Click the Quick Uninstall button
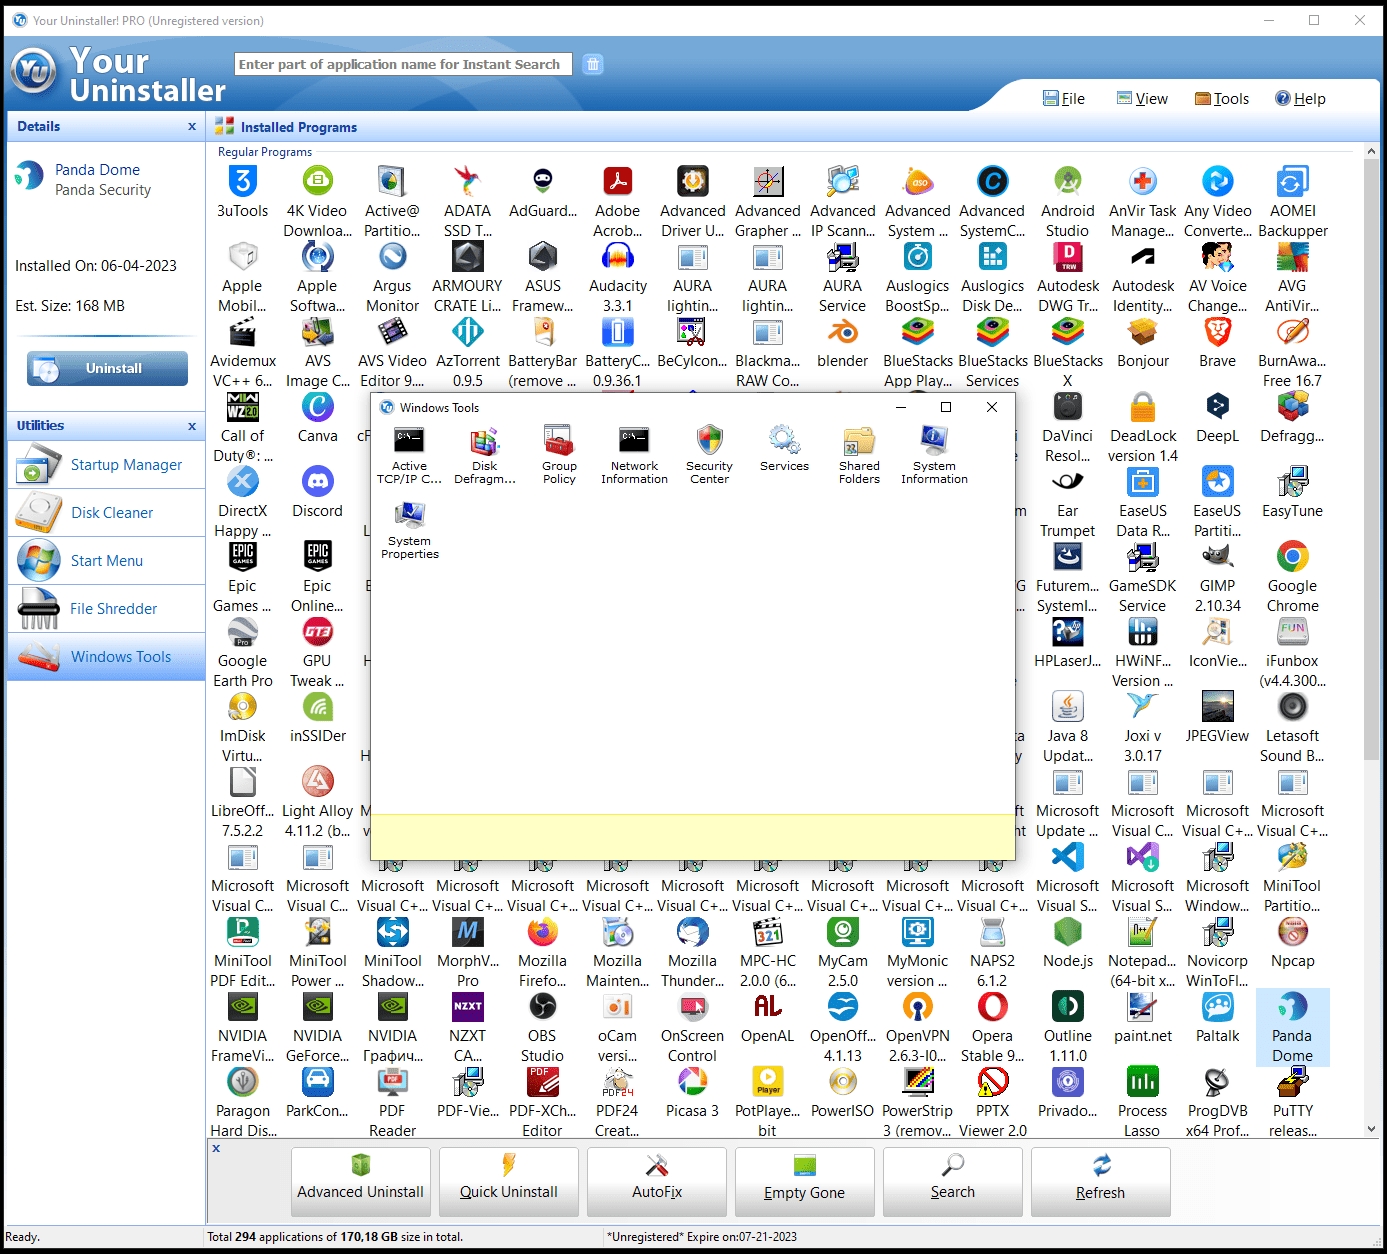 (x=509, y=1181)
